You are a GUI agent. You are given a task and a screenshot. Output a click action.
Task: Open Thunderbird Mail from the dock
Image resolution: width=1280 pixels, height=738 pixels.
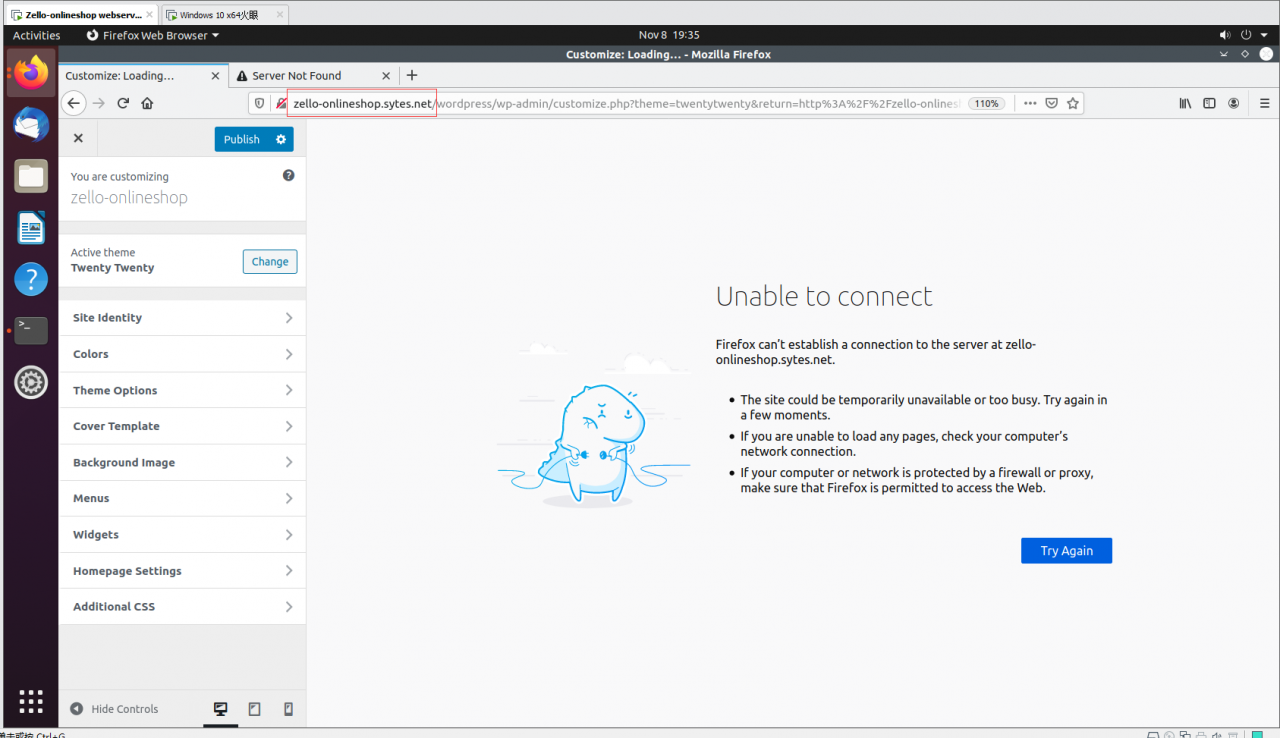coord(31,125)
